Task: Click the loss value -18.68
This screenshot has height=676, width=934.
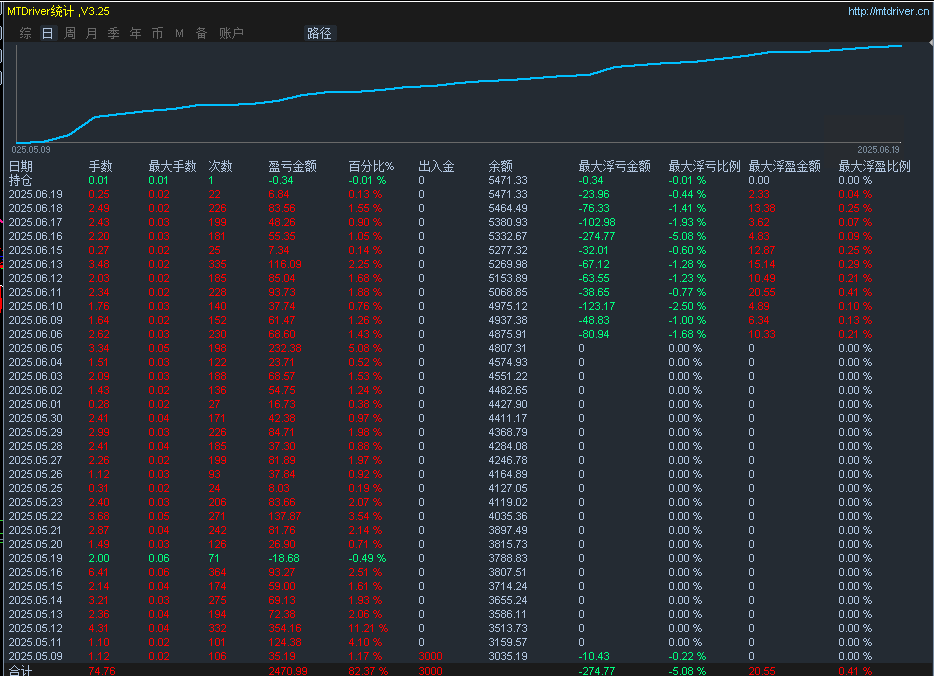Action: coord(284,559)
